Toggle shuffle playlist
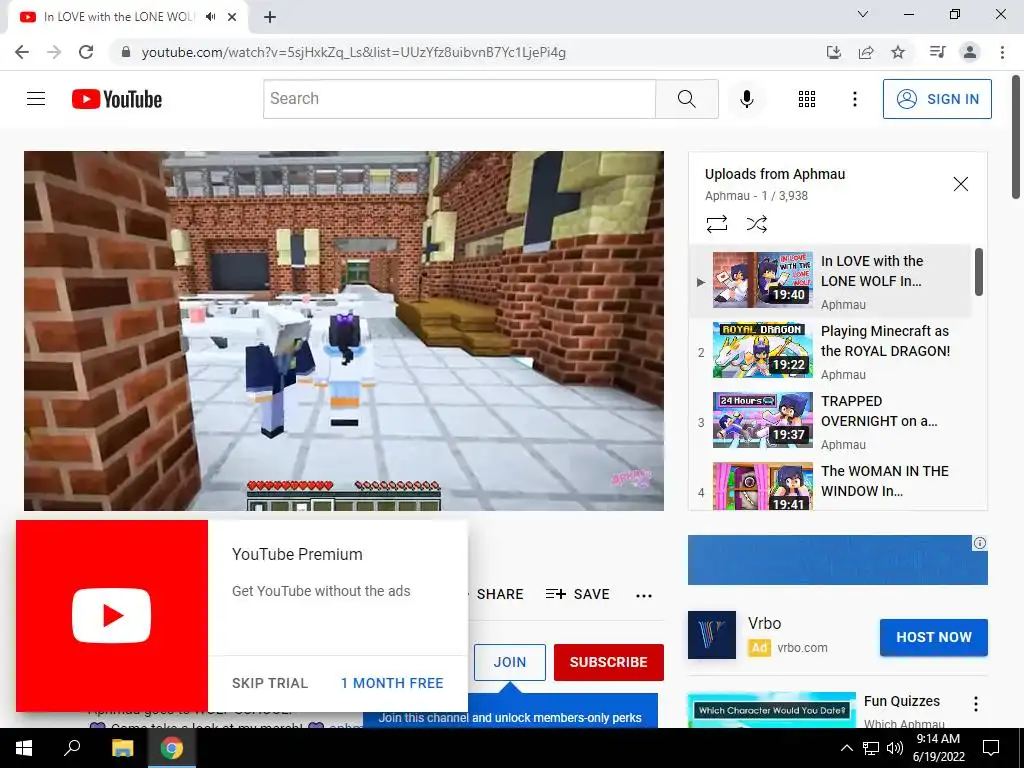 point(756,224)
